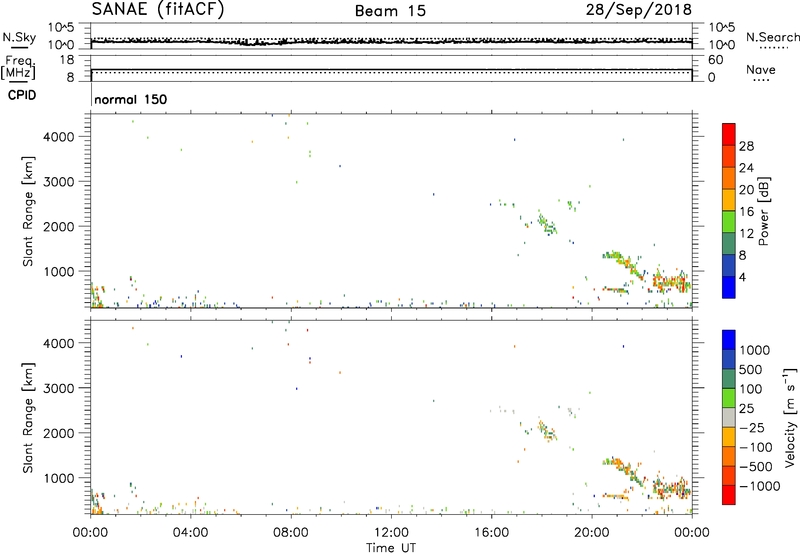The image size is (800, 554).
Task: Click the '04:00' time tick label
Action: pos(190,533)
